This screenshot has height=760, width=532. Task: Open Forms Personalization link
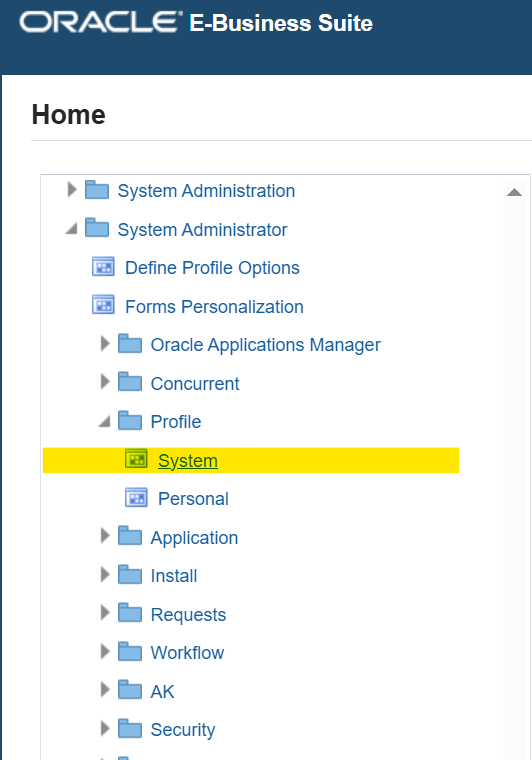[x=214, y=307]
